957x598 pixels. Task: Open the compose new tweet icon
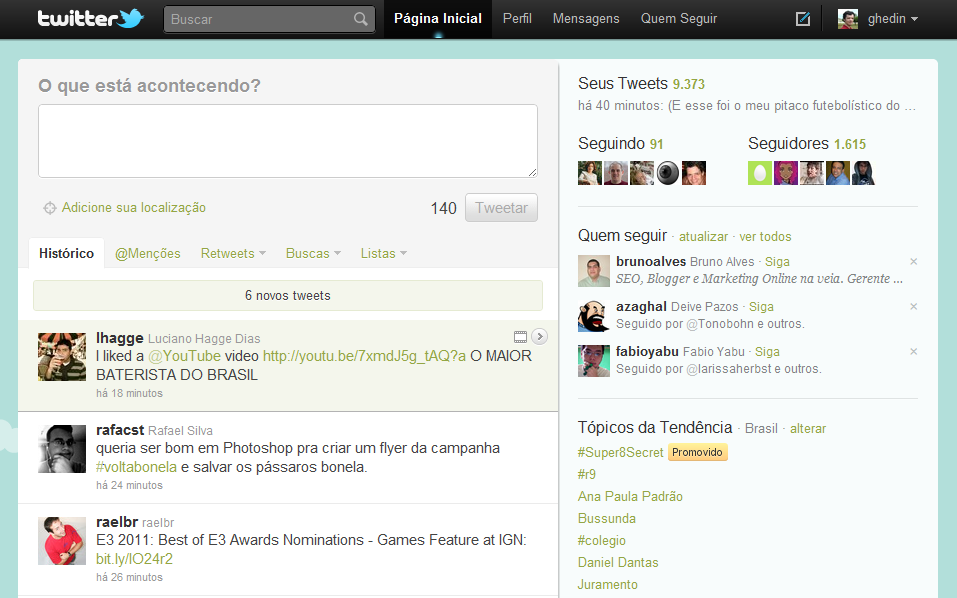pyautogui.click(x=802, y=19)
